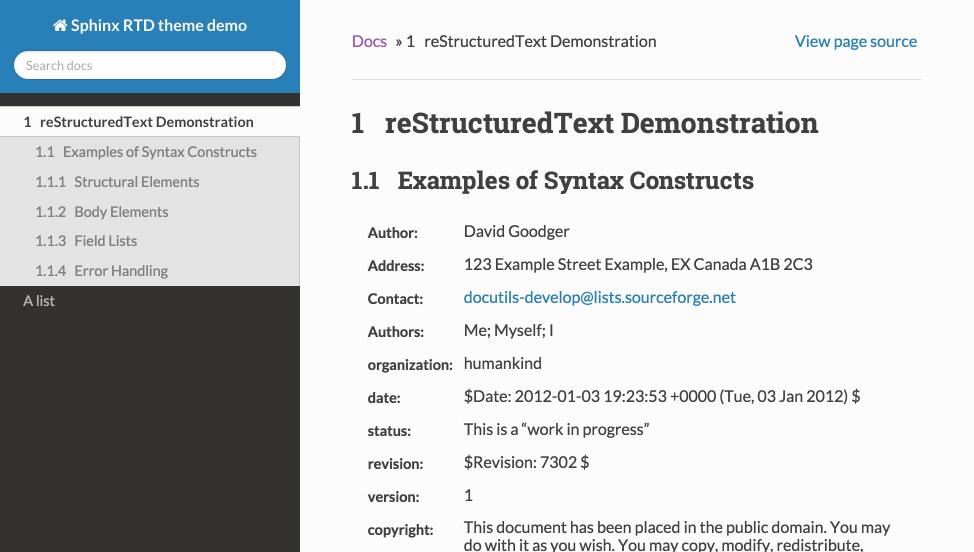Go to Examples of Syntax Constructs in sidebar
Viewport: 974px width, 552px height.
pos(159,152)
